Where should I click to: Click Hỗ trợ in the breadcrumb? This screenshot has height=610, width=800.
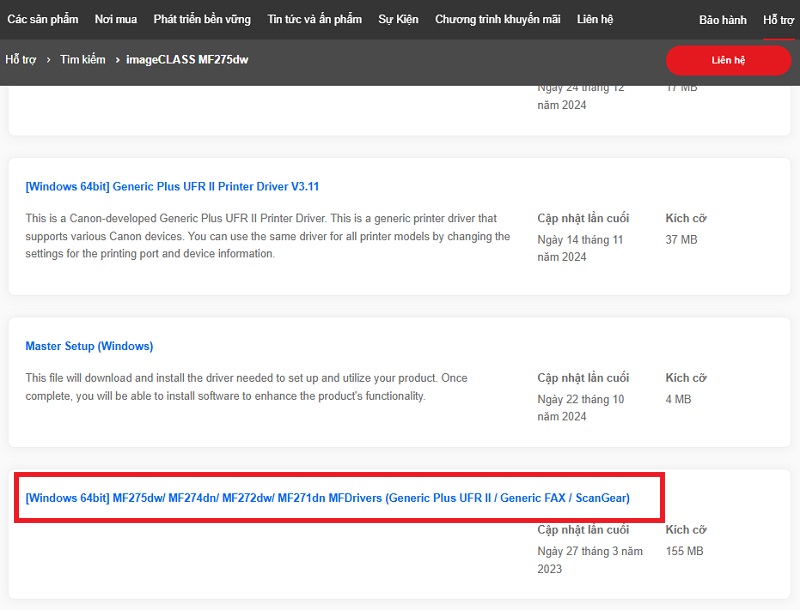coord(20,60)
